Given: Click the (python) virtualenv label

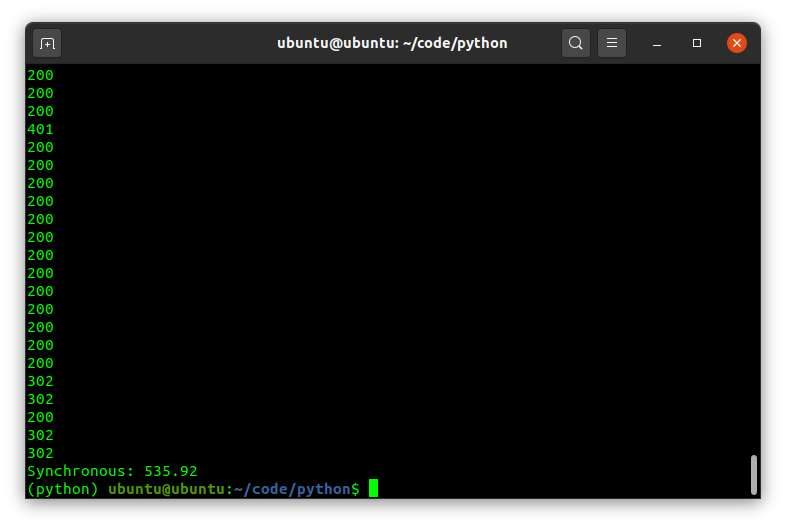Looking at the screenshot, I should tap(63, 489).
